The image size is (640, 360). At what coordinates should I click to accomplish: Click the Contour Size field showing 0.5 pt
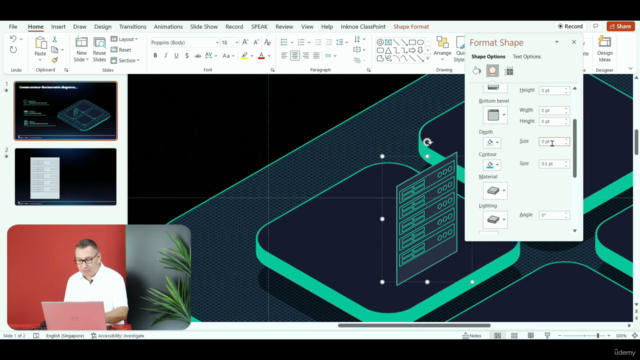click(x=554, y=164)
